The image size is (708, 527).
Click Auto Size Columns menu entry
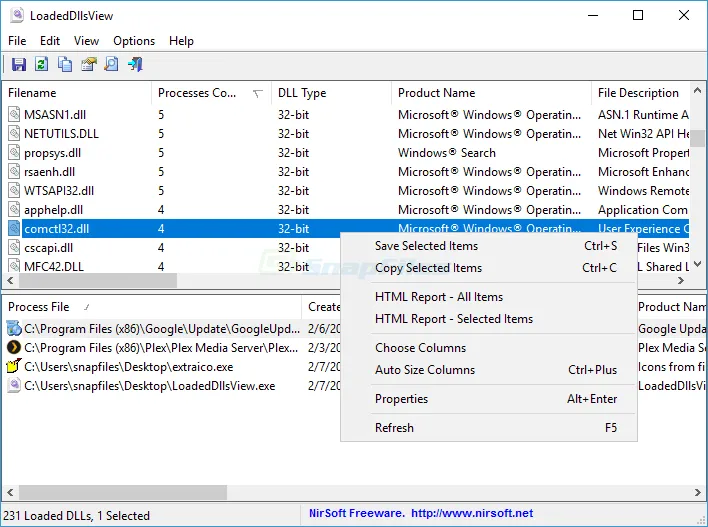tap(489, 370)
